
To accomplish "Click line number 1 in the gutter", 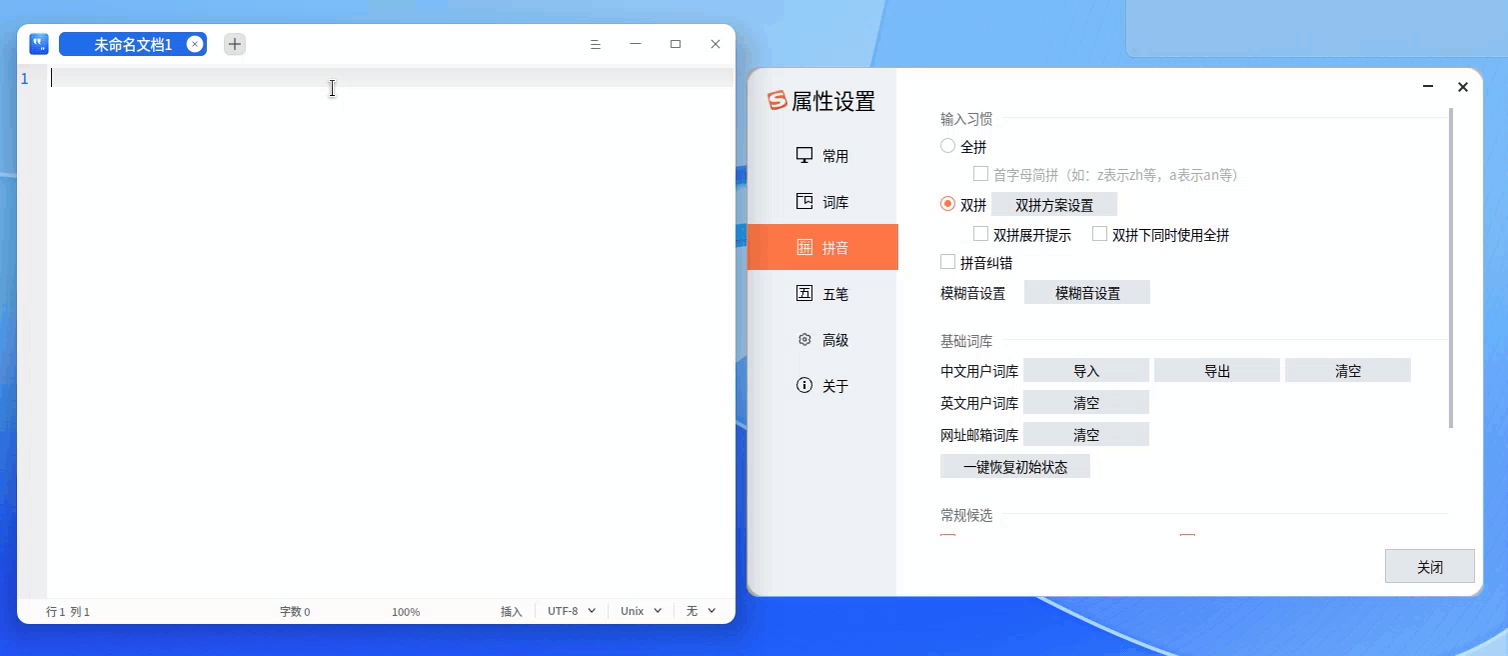I will click(x=24, y=78).
